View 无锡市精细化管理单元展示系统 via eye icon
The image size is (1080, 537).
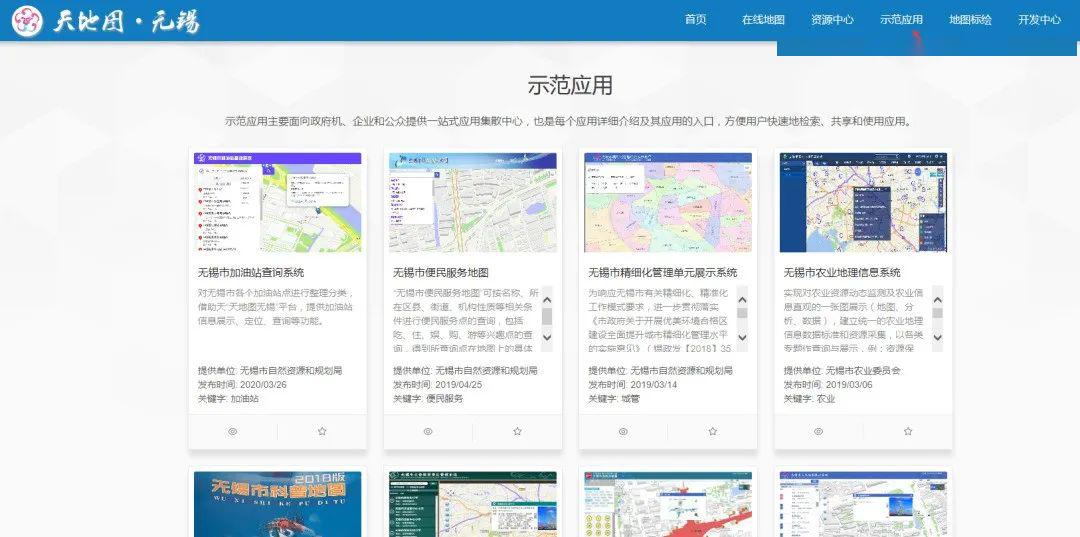tap(623, 432)
